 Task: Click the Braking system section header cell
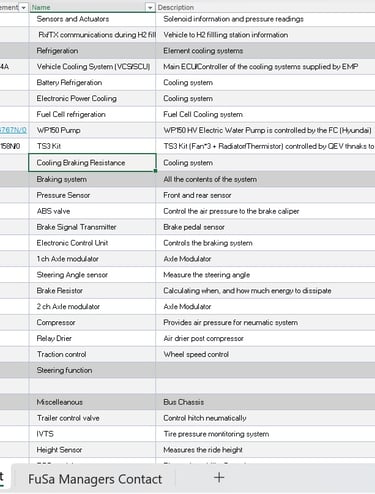pyautogui.click(x=92, y=179)
